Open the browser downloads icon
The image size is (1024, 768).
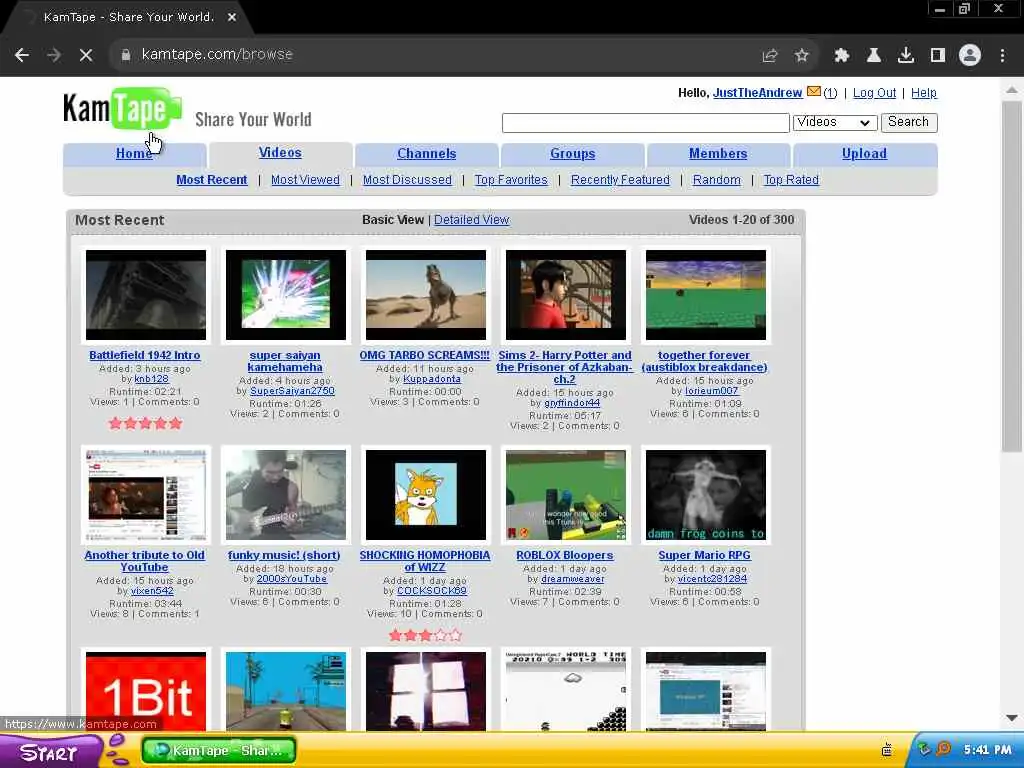click(x=906, y=56)
